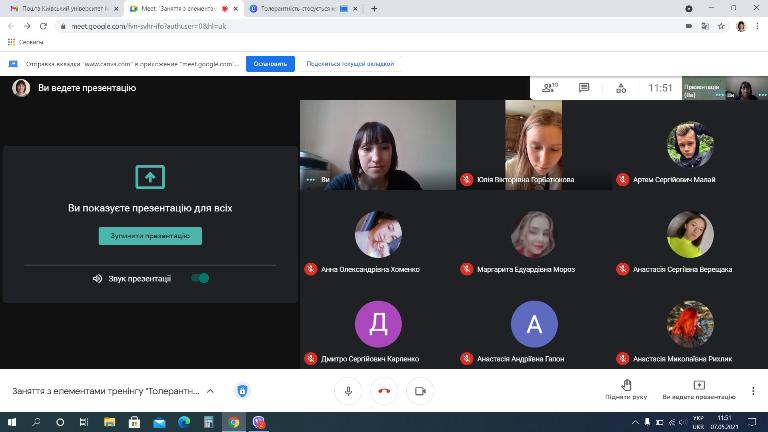The height and width of the screenshot is (432, 768).
Task: Click mute indicator for Анастасія Сергіївна Верещака
Action: click(x=623, y=269)
